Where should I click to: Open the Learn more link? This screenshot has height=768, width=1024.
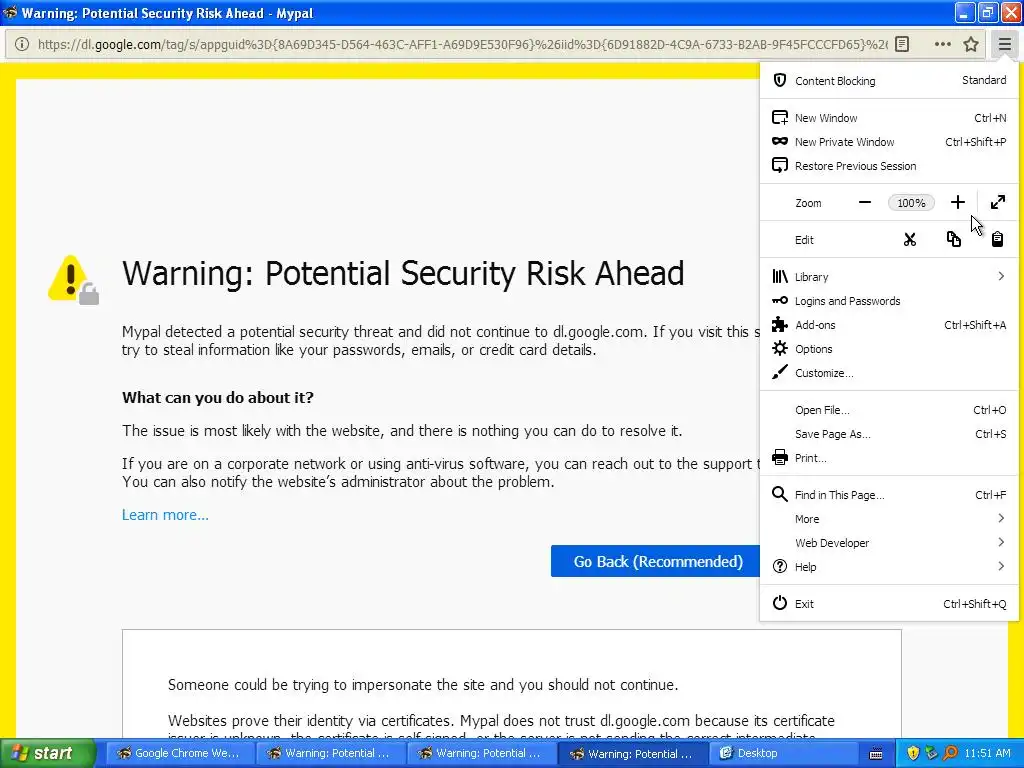pos(165,515)
